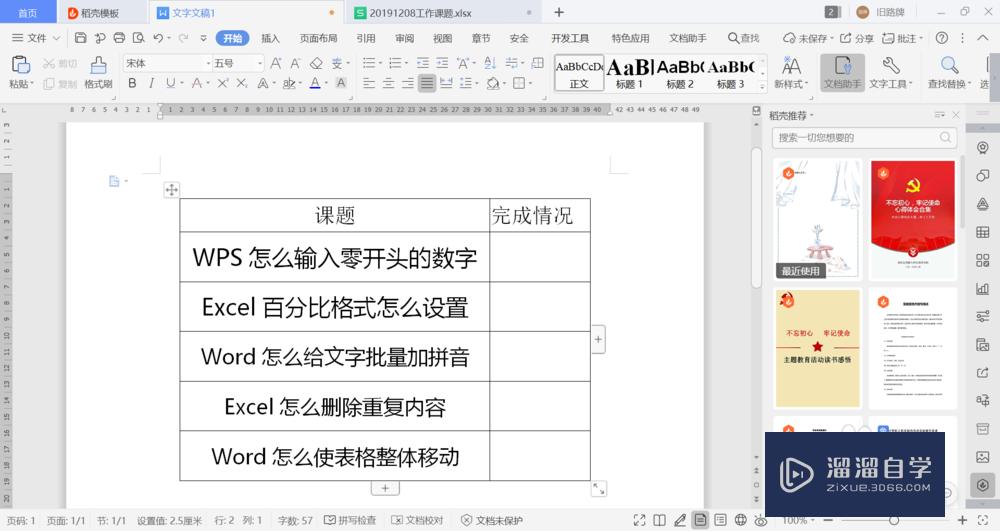
Task: Collapse the ribbon with the chevron
Action: coord(983,38)
